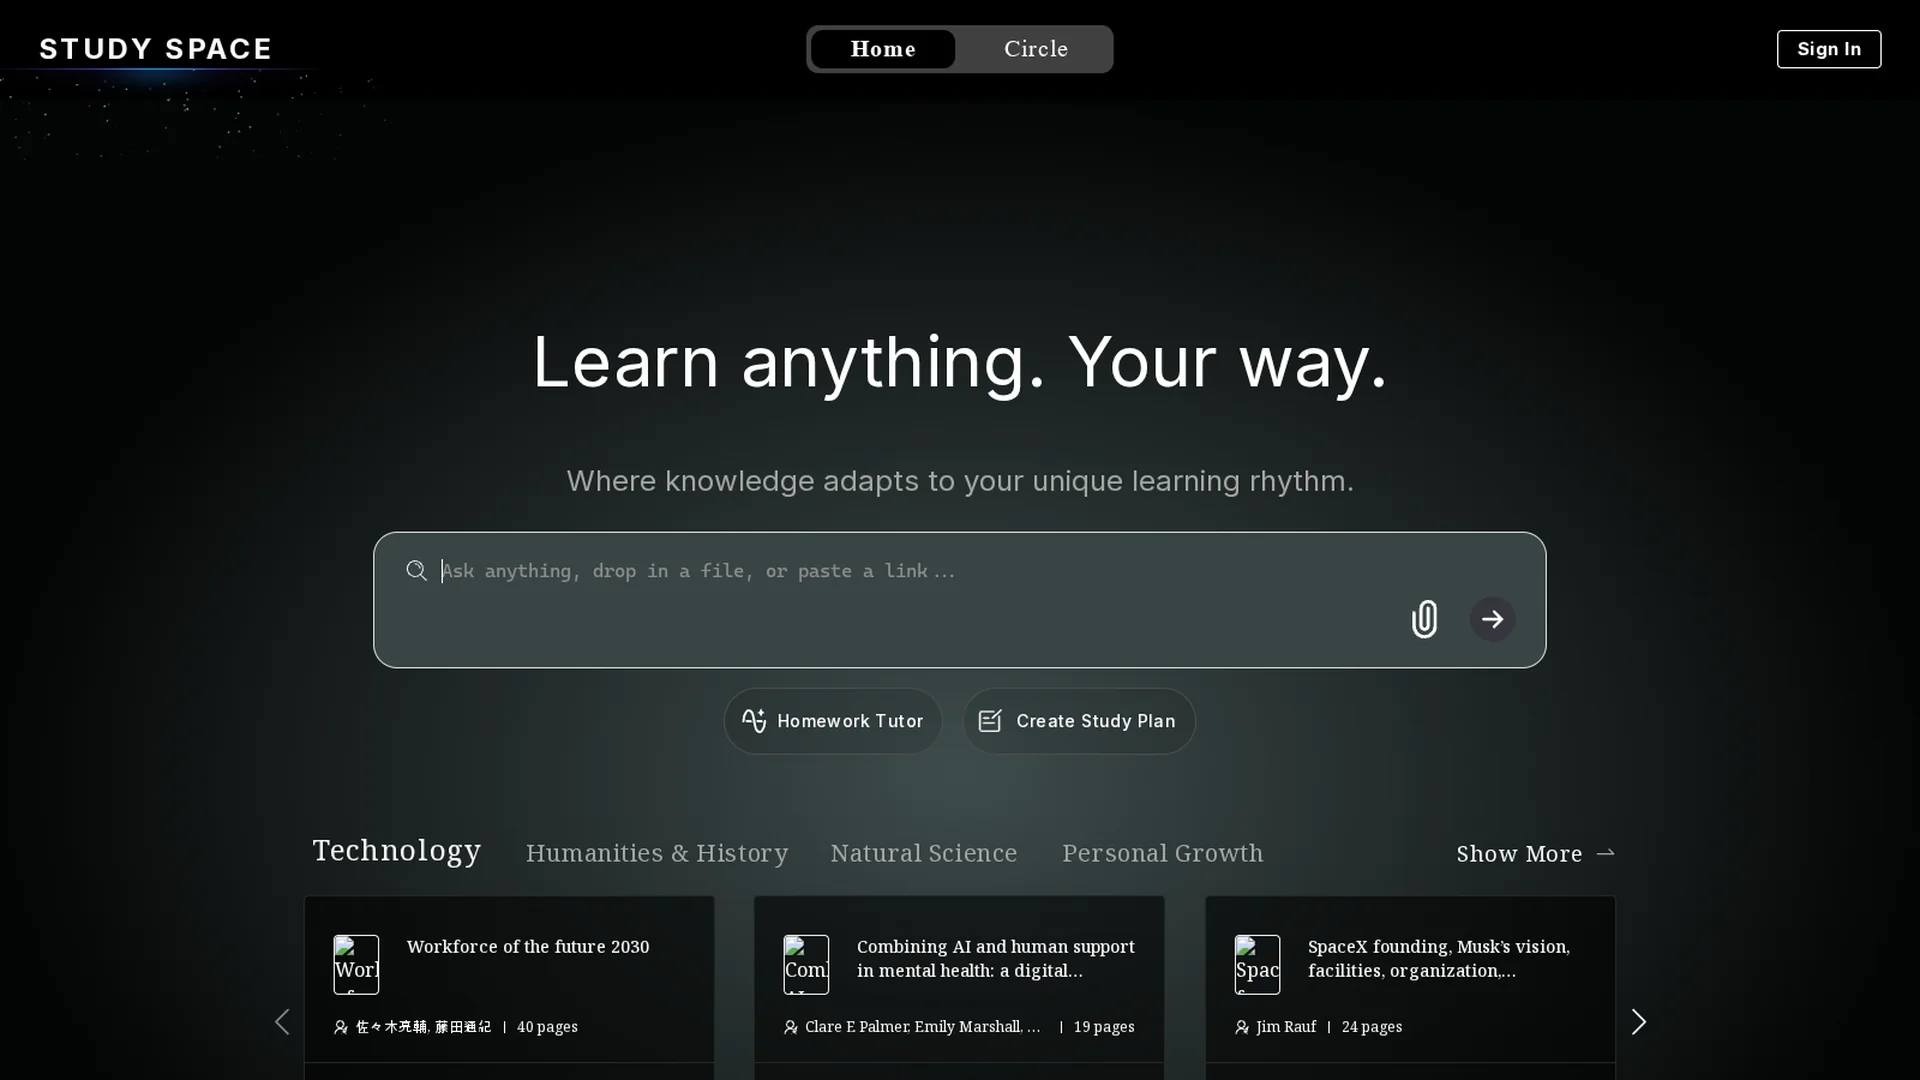
Task: Click the Sign In button
Action: point(1829,49)
